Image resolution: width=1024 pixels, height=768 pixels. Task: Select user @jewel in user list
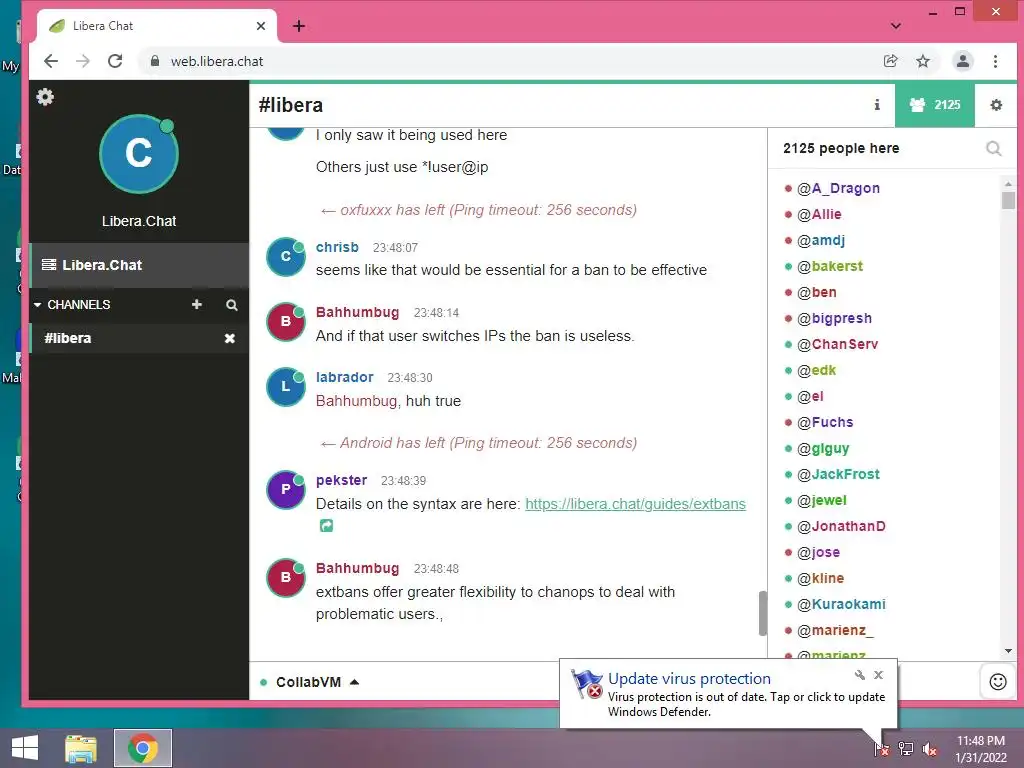[822, 500]
